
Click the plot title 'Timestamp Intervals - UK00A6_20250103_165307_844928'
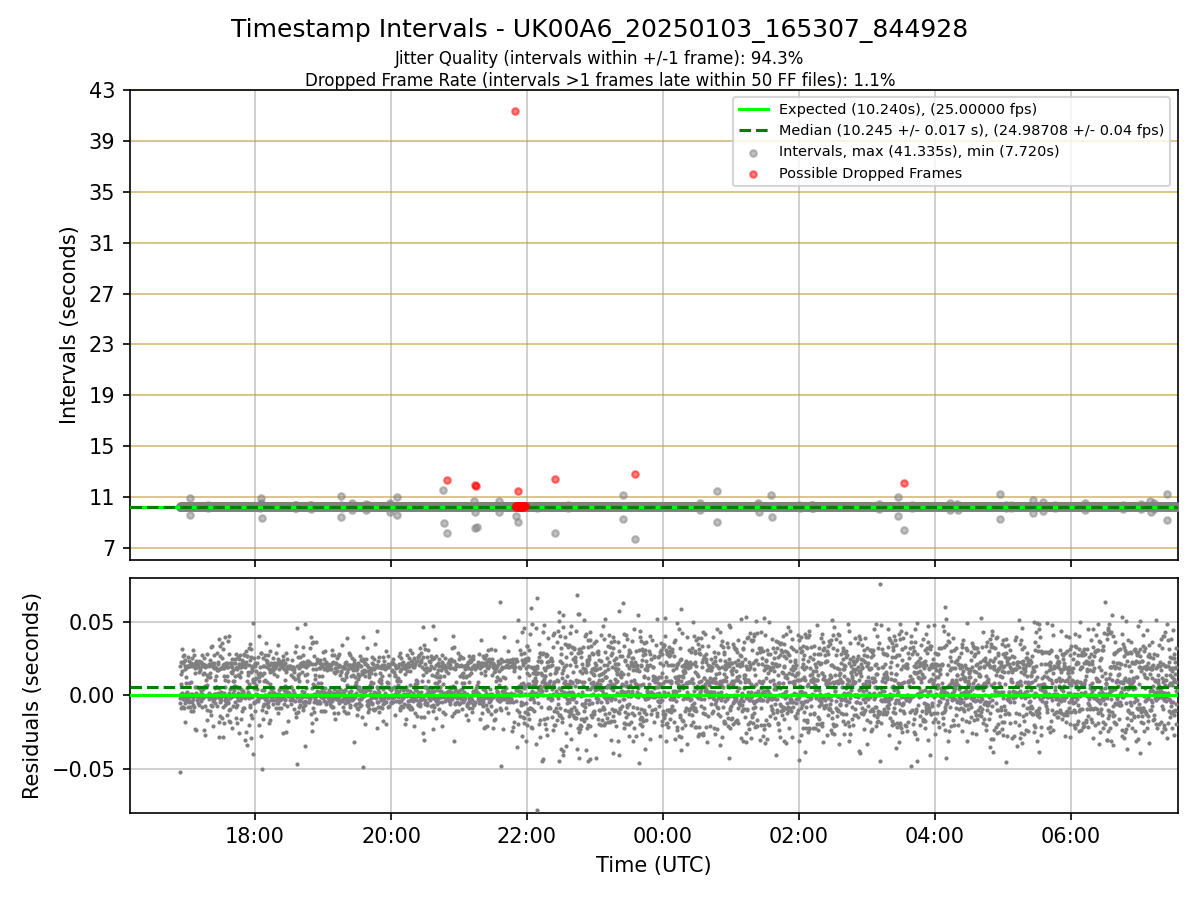(x=599, y=29)
